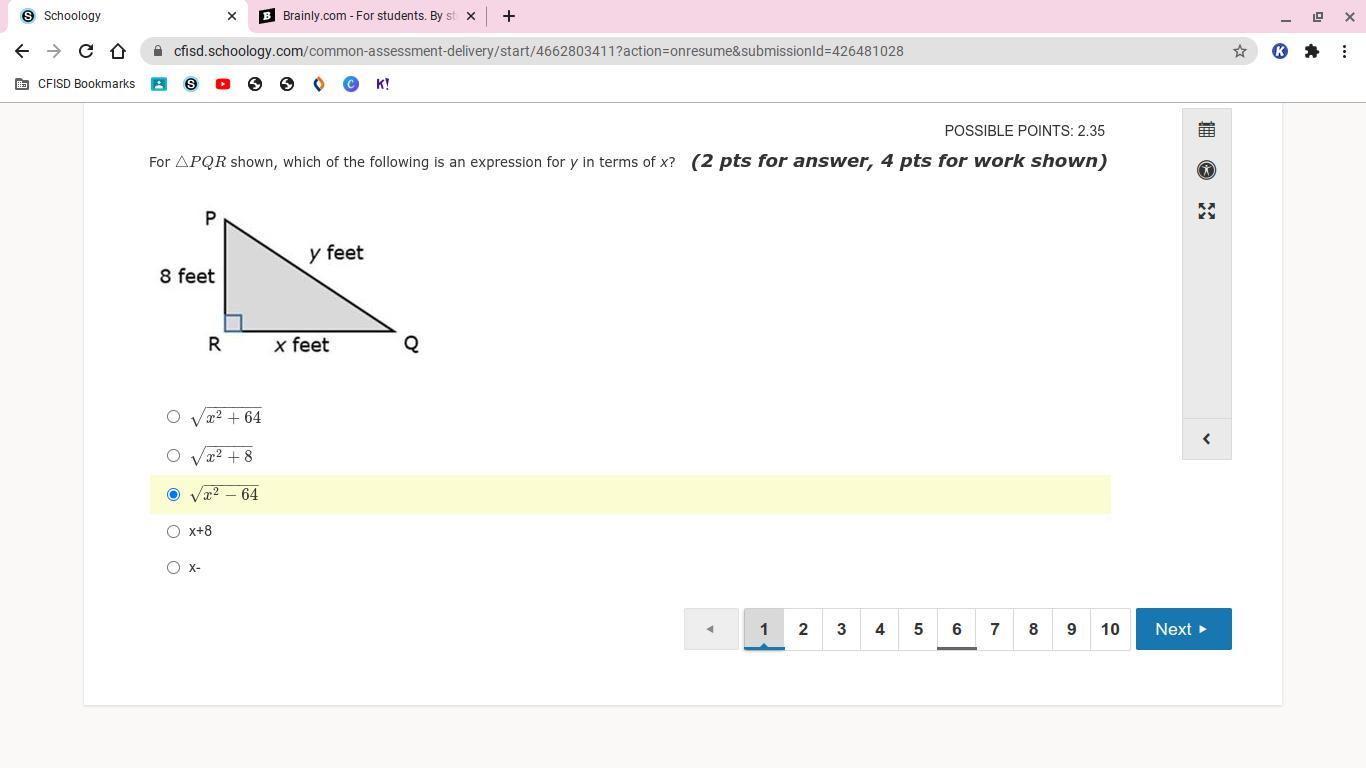Open accessibility options icon in sidebar

[x=1206, y=170]
